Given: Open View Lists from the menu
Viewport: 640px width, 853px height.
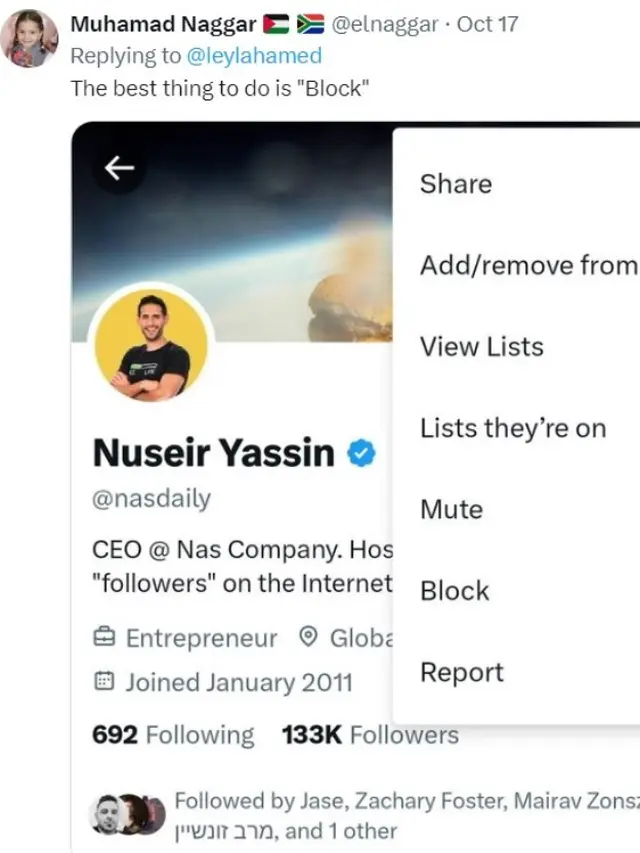Looking at the screenshot, I should click(482, 347).
